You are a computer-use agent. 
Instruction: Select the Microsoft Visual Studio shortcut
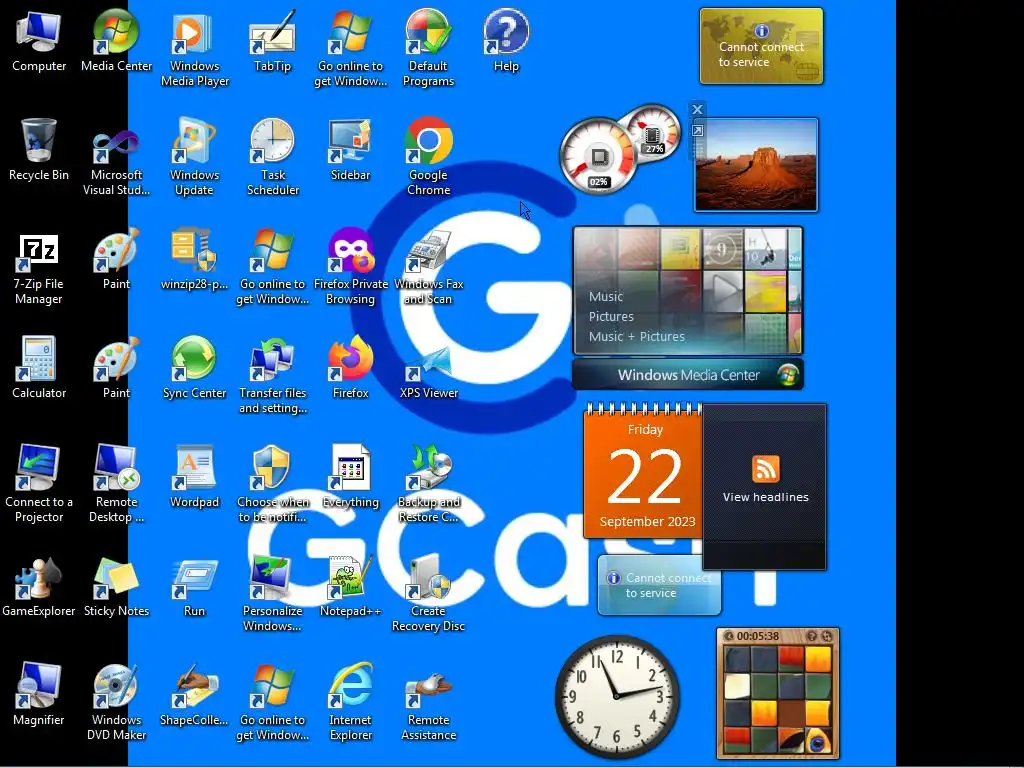116,158
